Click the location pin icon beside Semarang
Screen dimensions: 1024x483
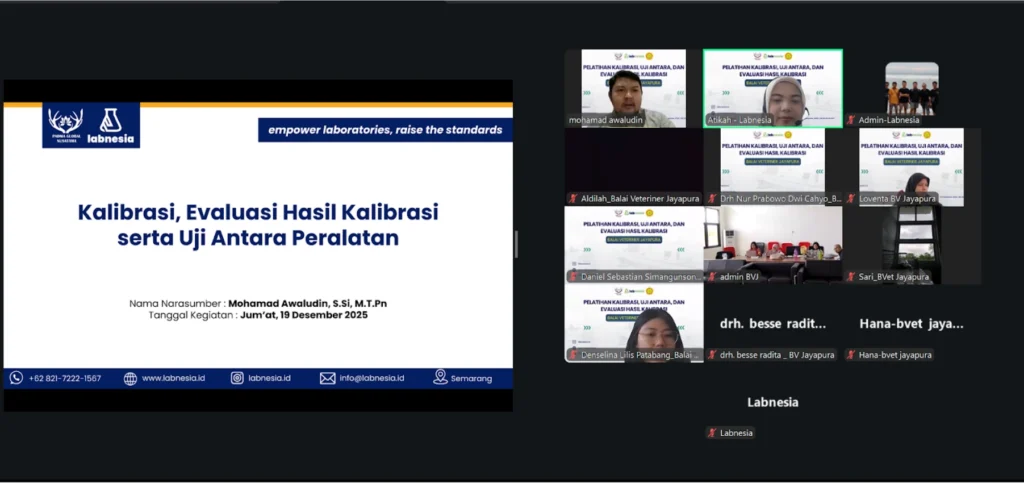[x=440, y=378]
